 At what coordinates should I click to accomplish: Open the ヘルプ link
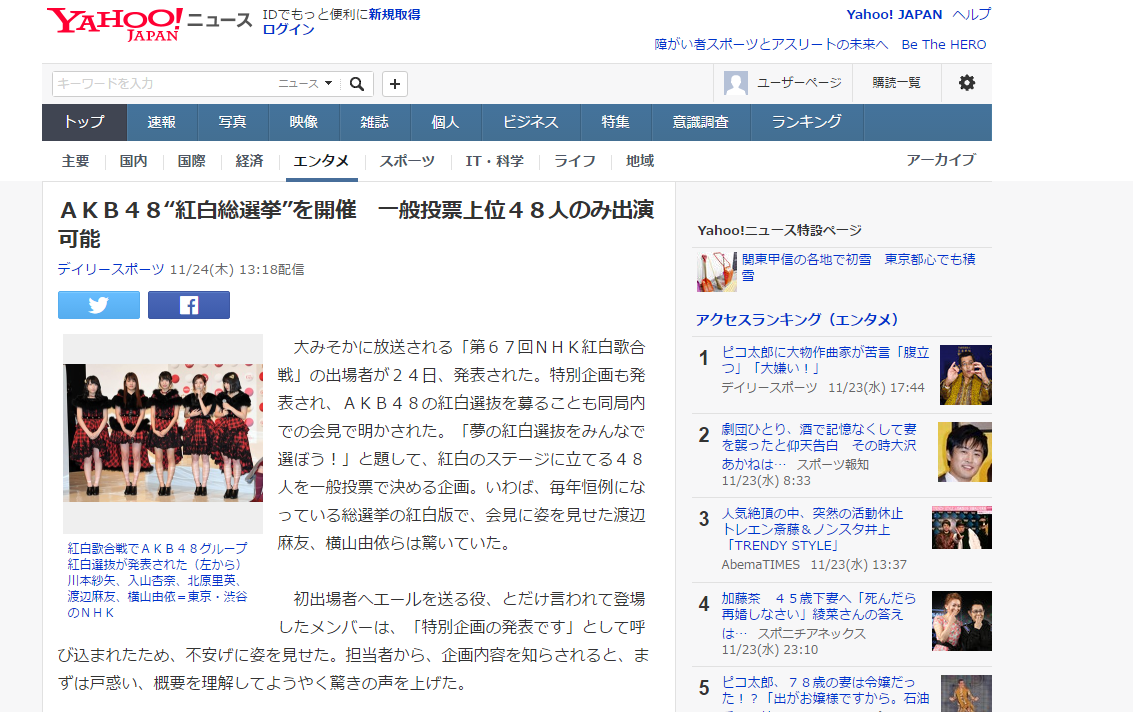pyautogui.click(x=972, y=14)
